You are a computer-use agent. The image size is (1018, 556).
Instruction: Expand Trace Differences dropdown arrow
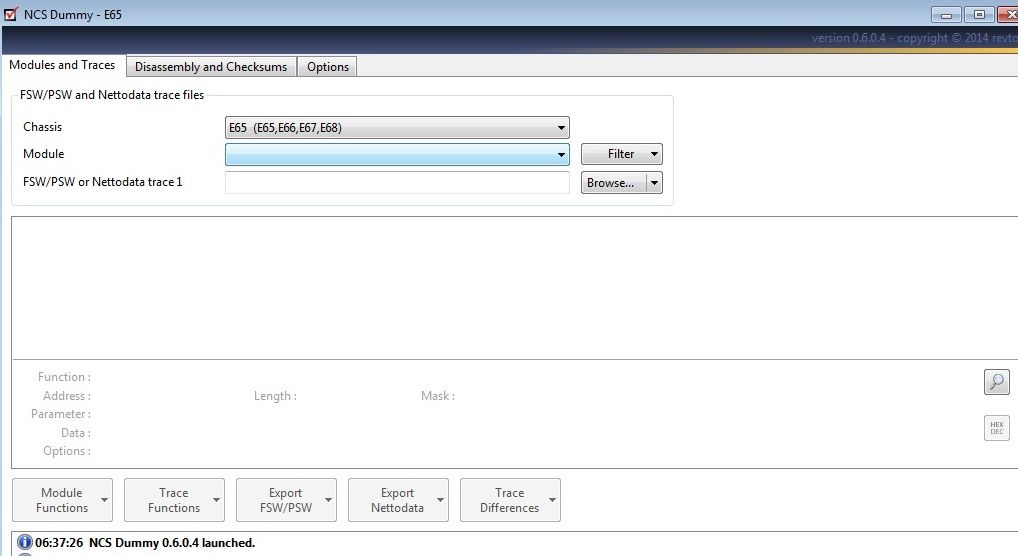tap(552, 500)
